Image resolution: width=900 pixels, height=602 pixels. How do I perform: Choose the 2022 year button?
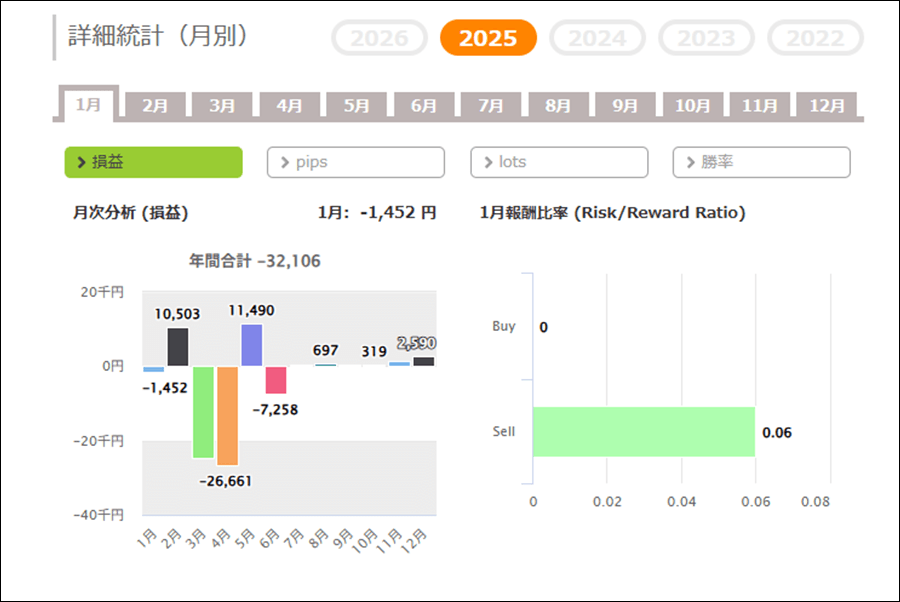(815, 39)
